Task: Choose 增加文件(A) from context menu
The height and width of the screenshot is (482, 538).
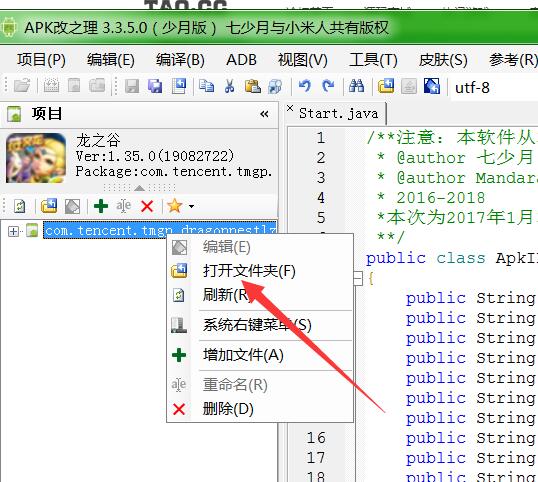Action: pos(260,355)
